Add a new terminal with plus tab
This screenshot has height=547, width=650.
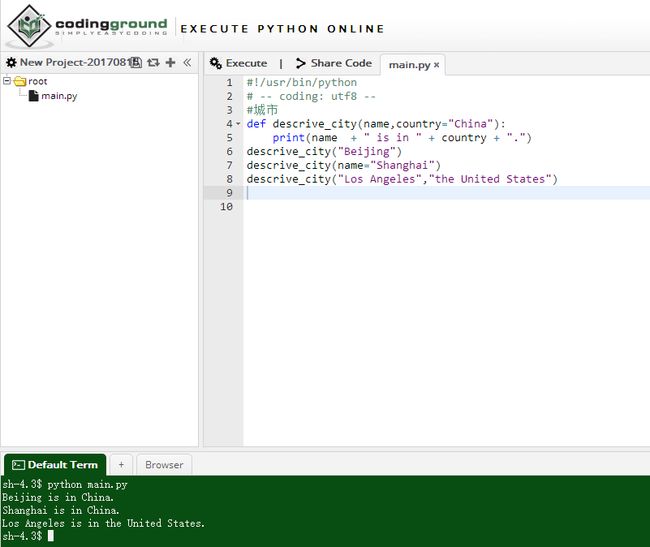[x=121, y=465]
